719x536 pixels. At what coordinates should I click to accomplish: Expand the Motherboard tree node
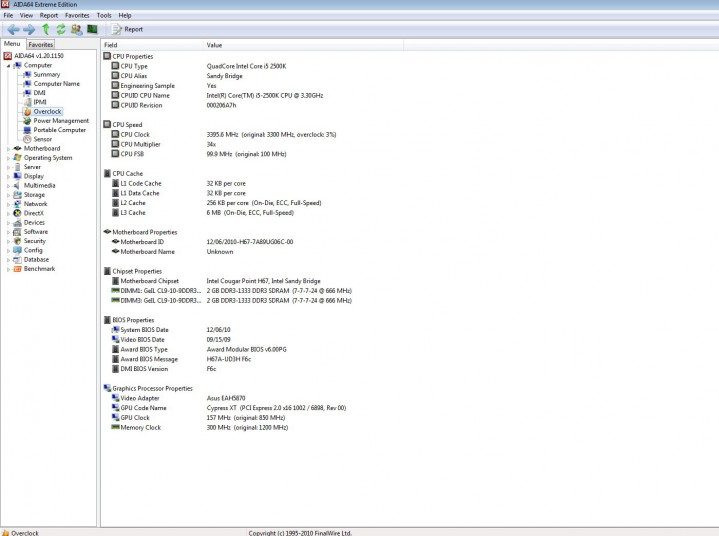(x=8, y=149)
